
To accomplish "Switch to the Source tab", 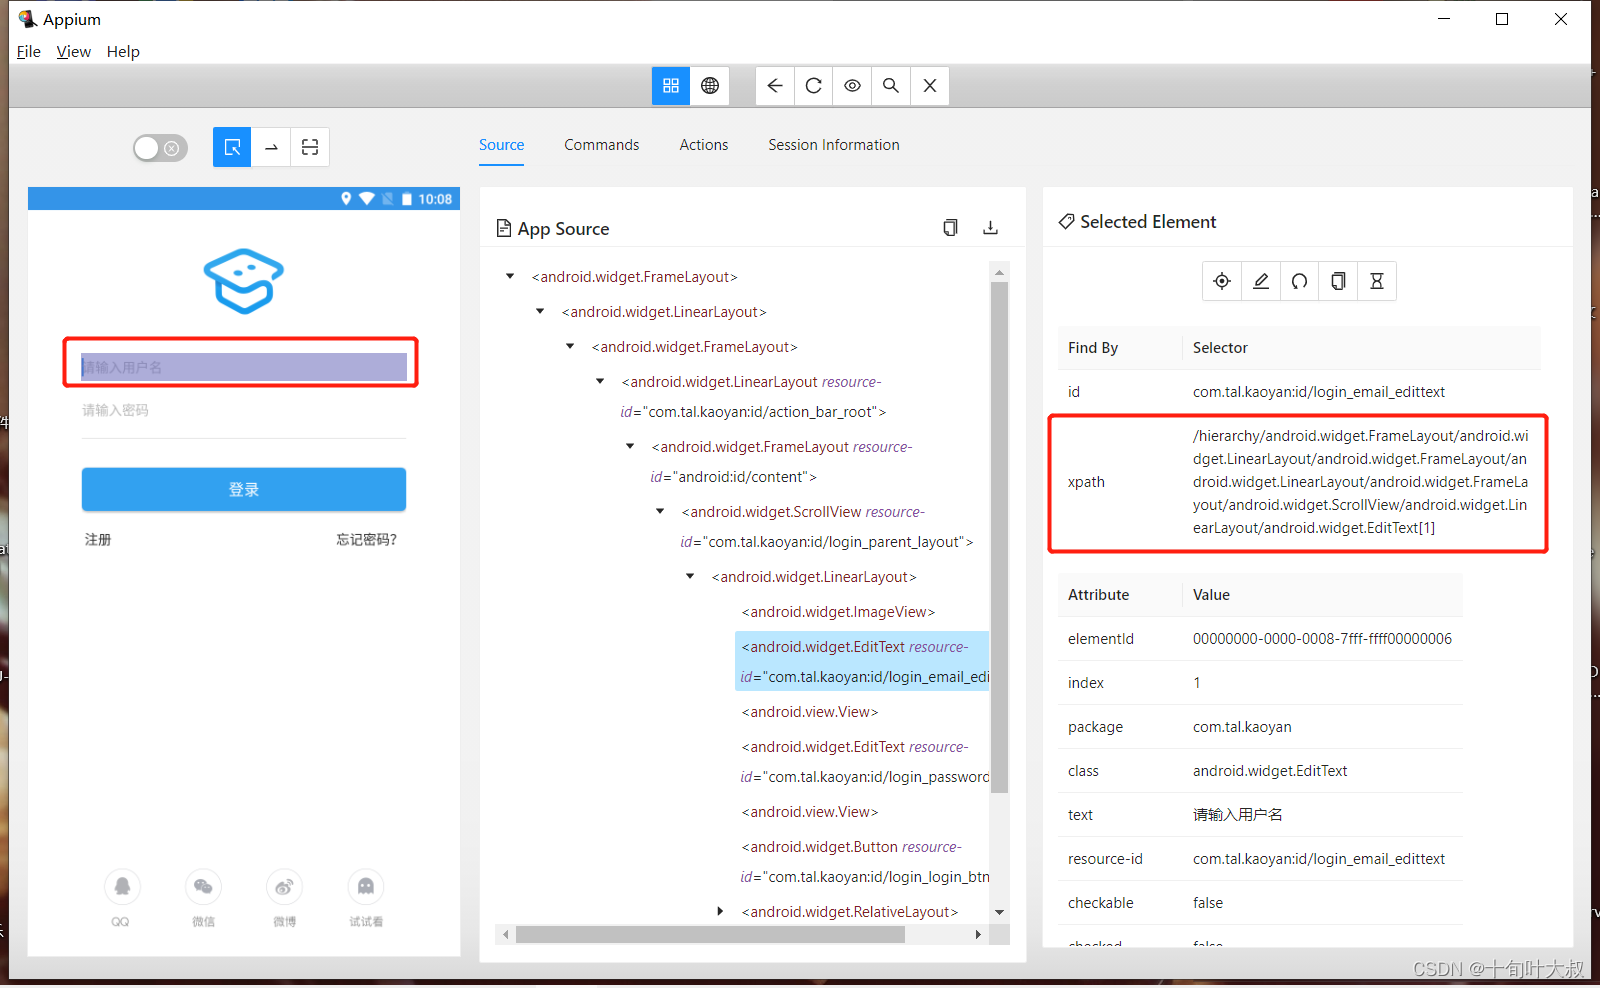I will coord(501,145).
